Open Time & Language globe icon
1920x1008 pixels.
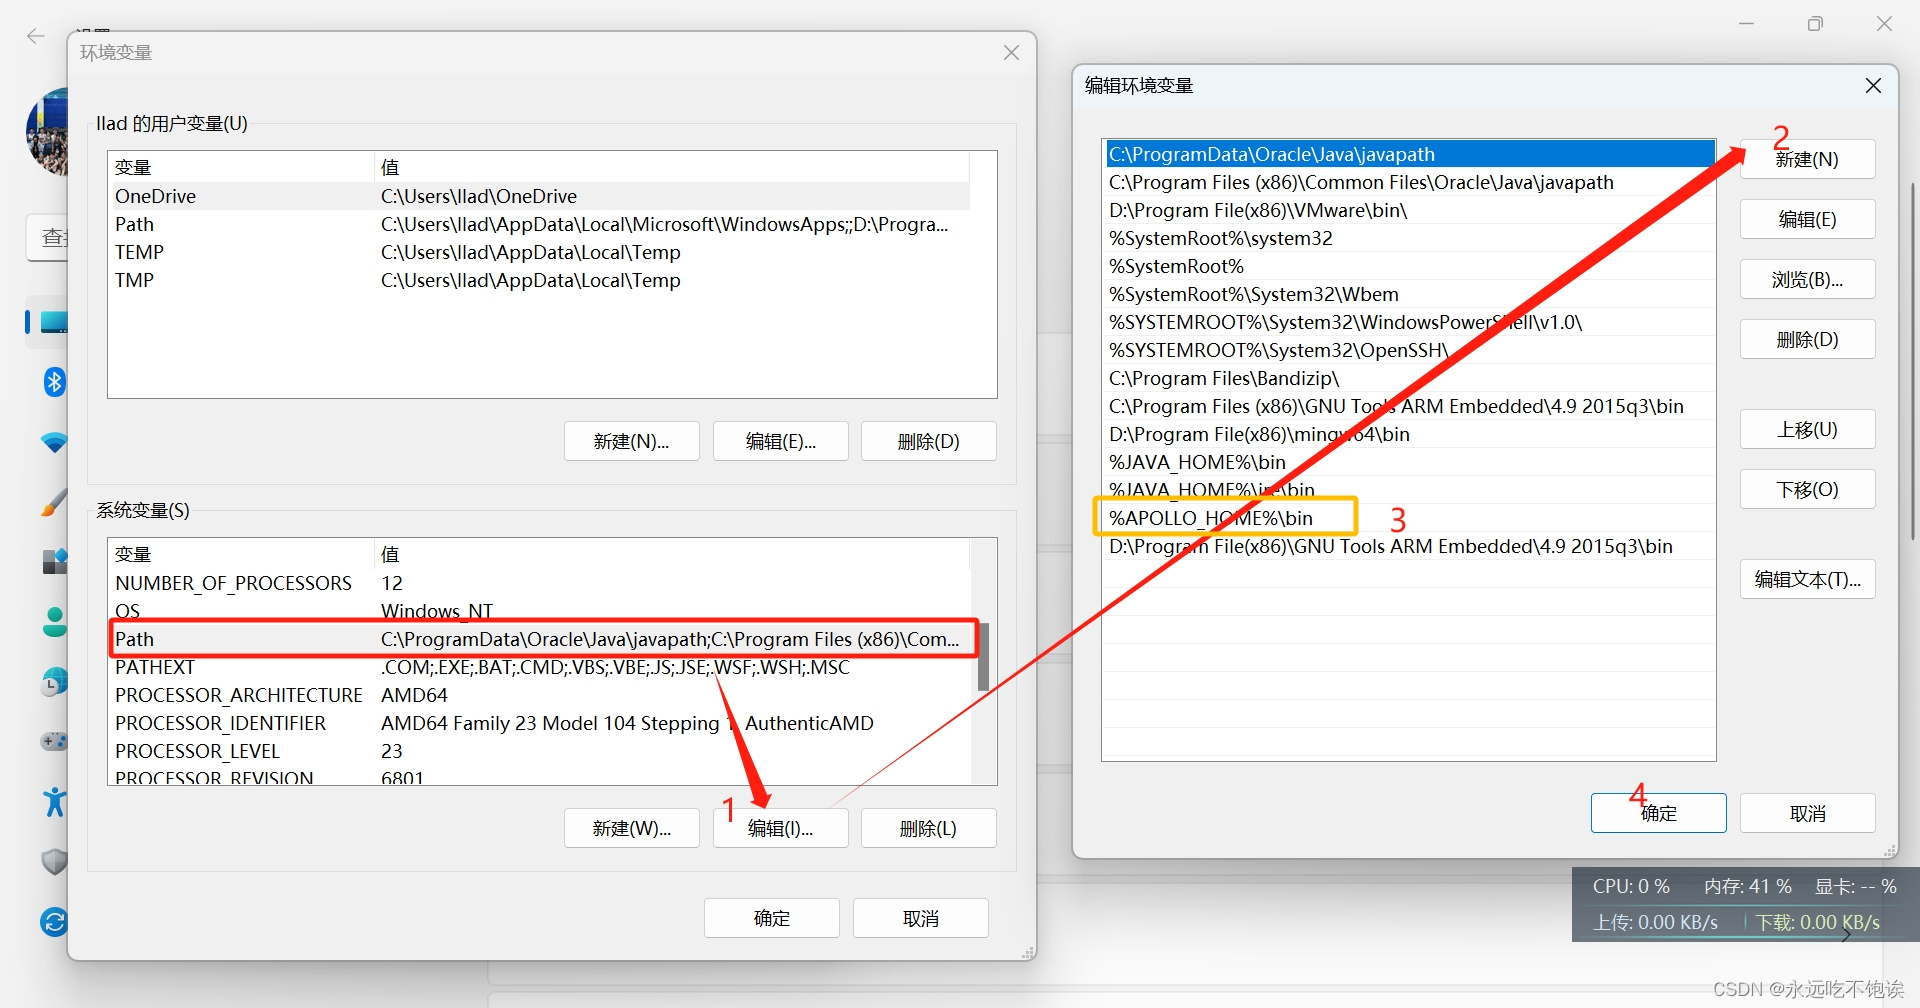tap(54, 681)
